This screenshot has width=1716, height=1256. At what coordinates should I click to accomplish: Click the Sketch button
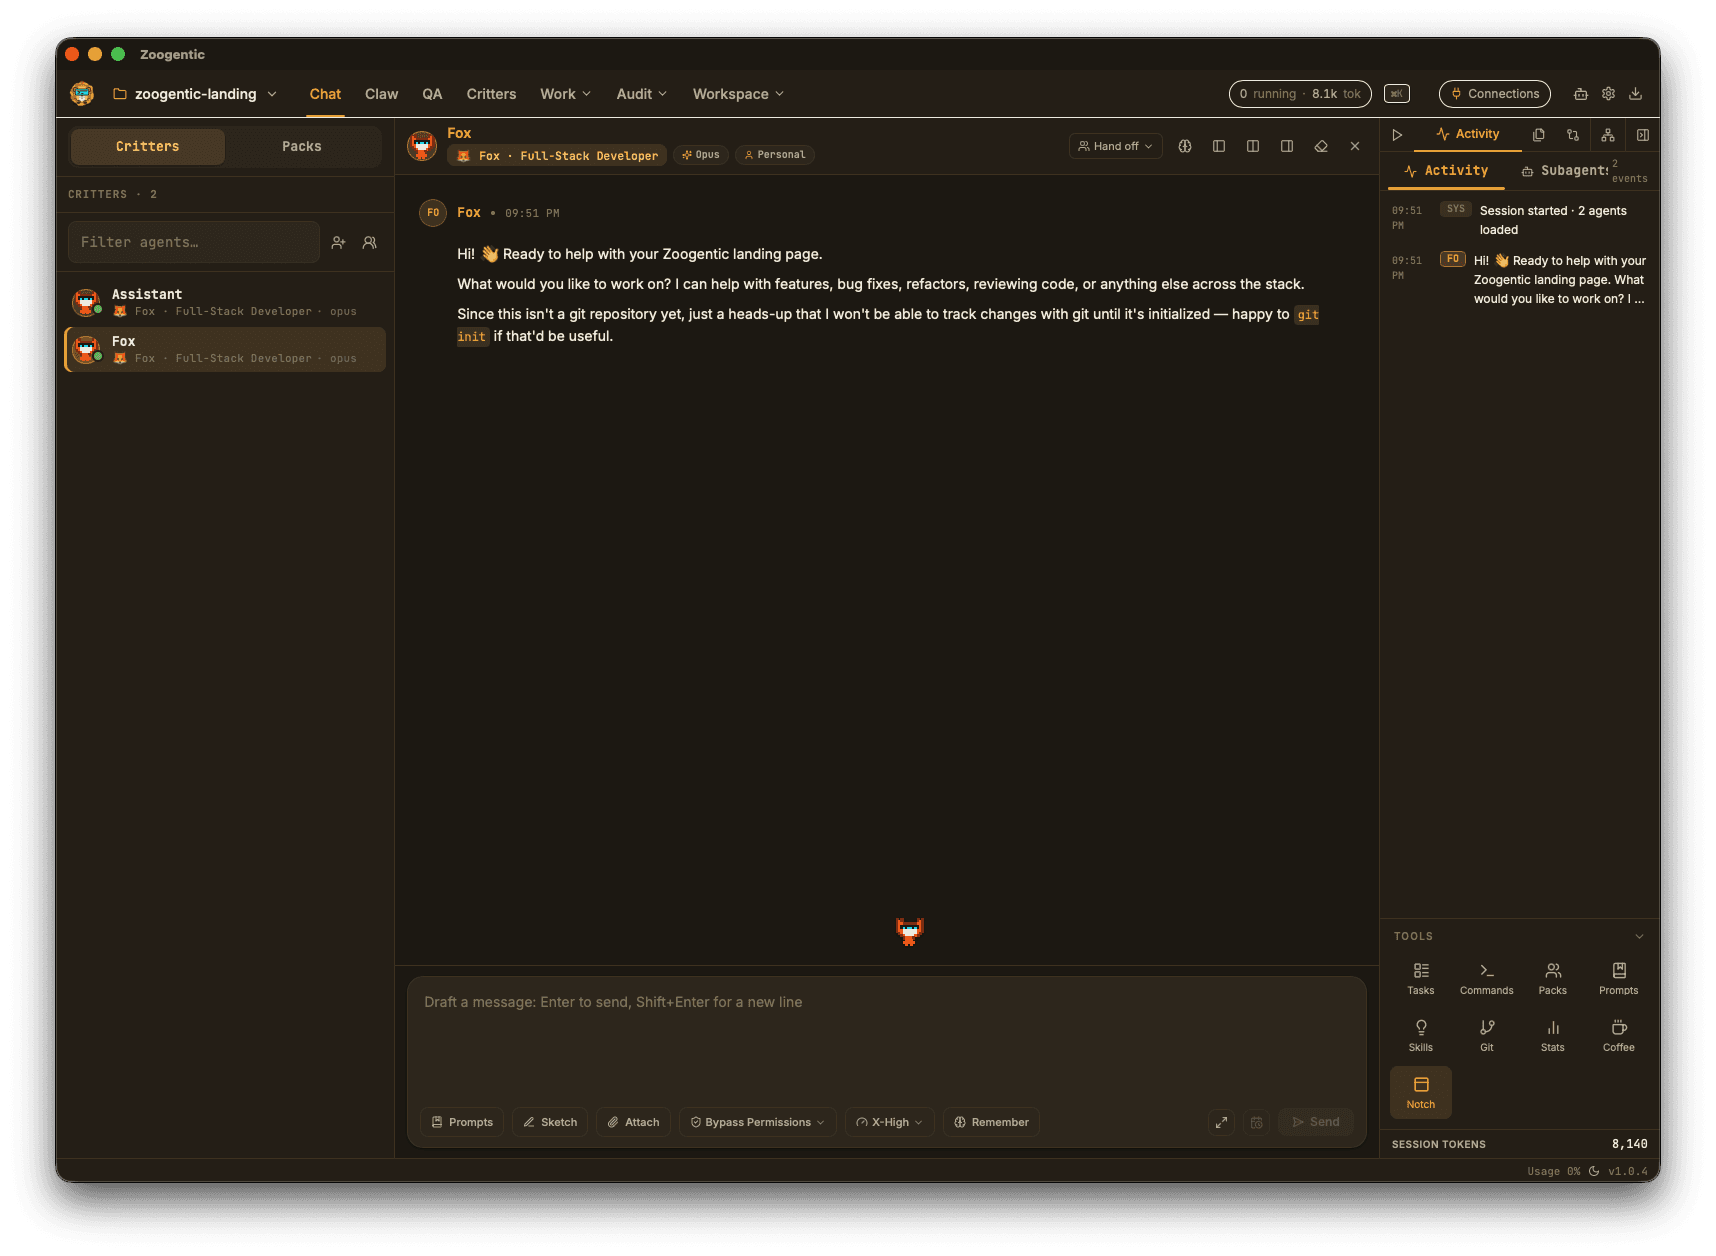[x=551, y=1122]
